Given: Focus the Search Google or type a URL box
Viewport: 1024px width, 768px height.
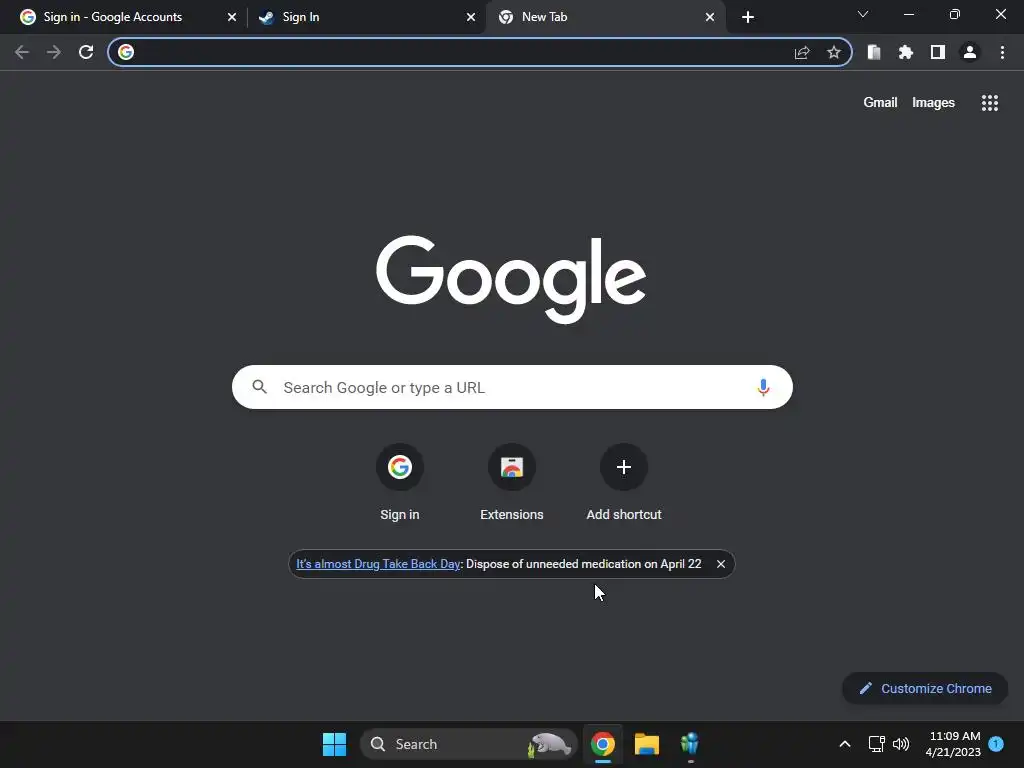Looking at the screenshot, I should pyautogui.click(x=512, y=387).
